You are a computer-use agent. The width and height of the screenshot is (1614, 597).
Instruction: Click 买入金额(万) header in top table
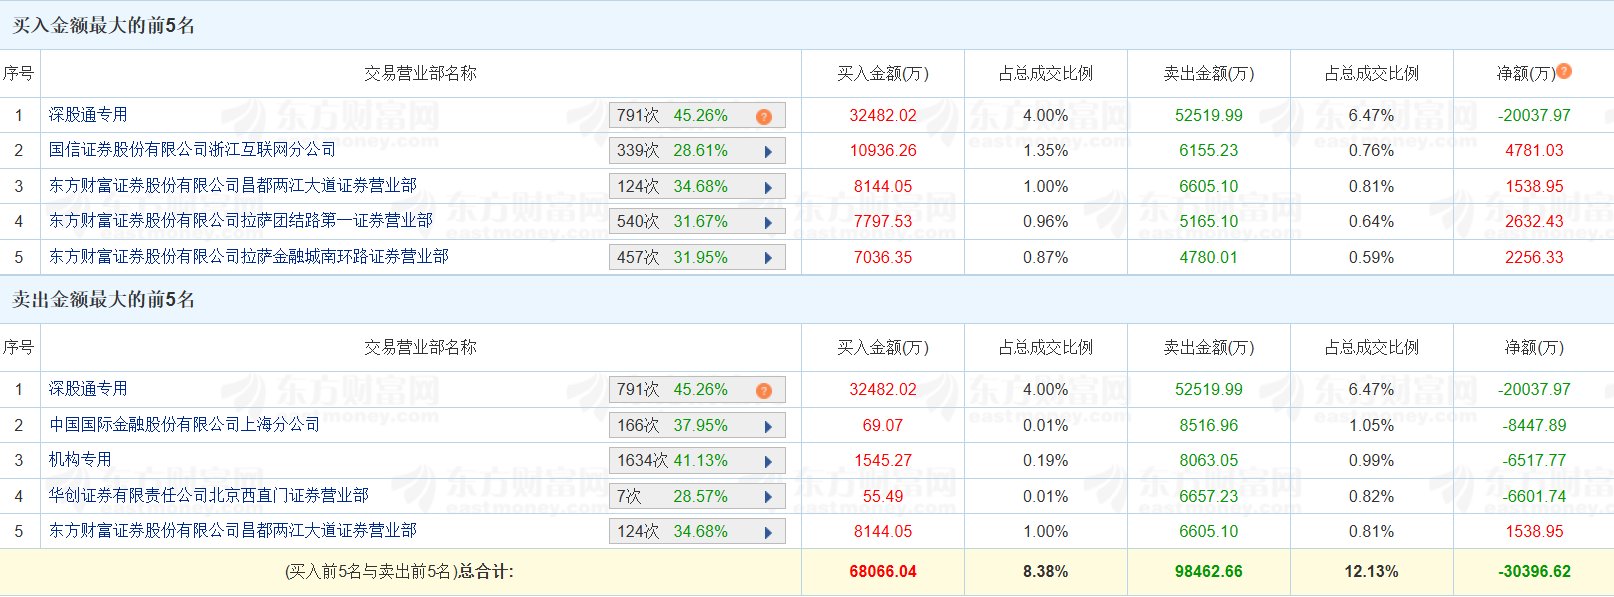882,74
